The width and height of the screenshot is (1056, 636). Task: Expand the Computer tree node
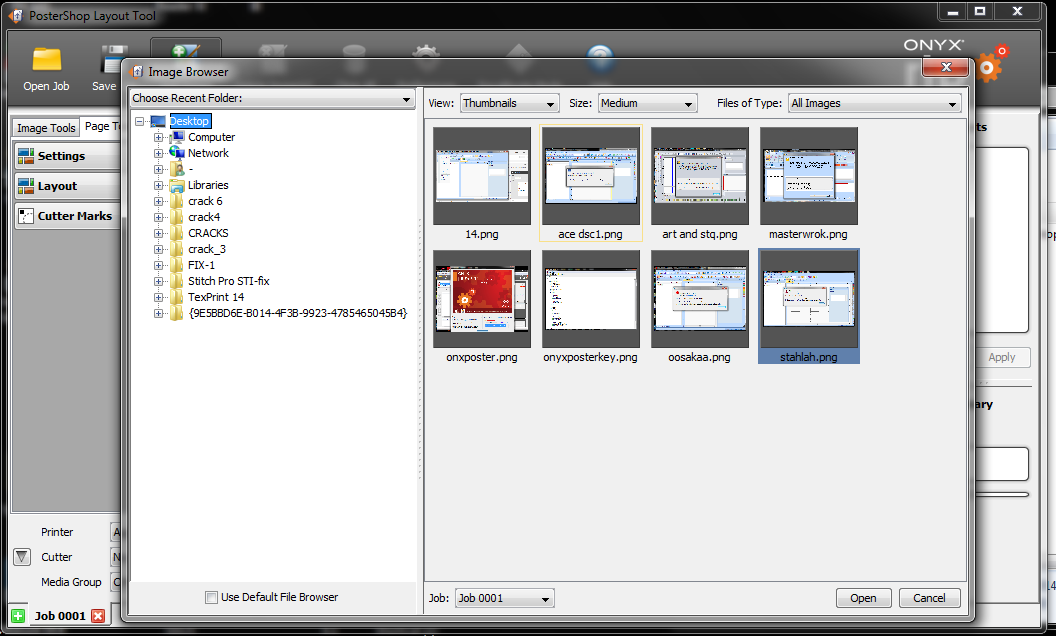coord(158,137)
